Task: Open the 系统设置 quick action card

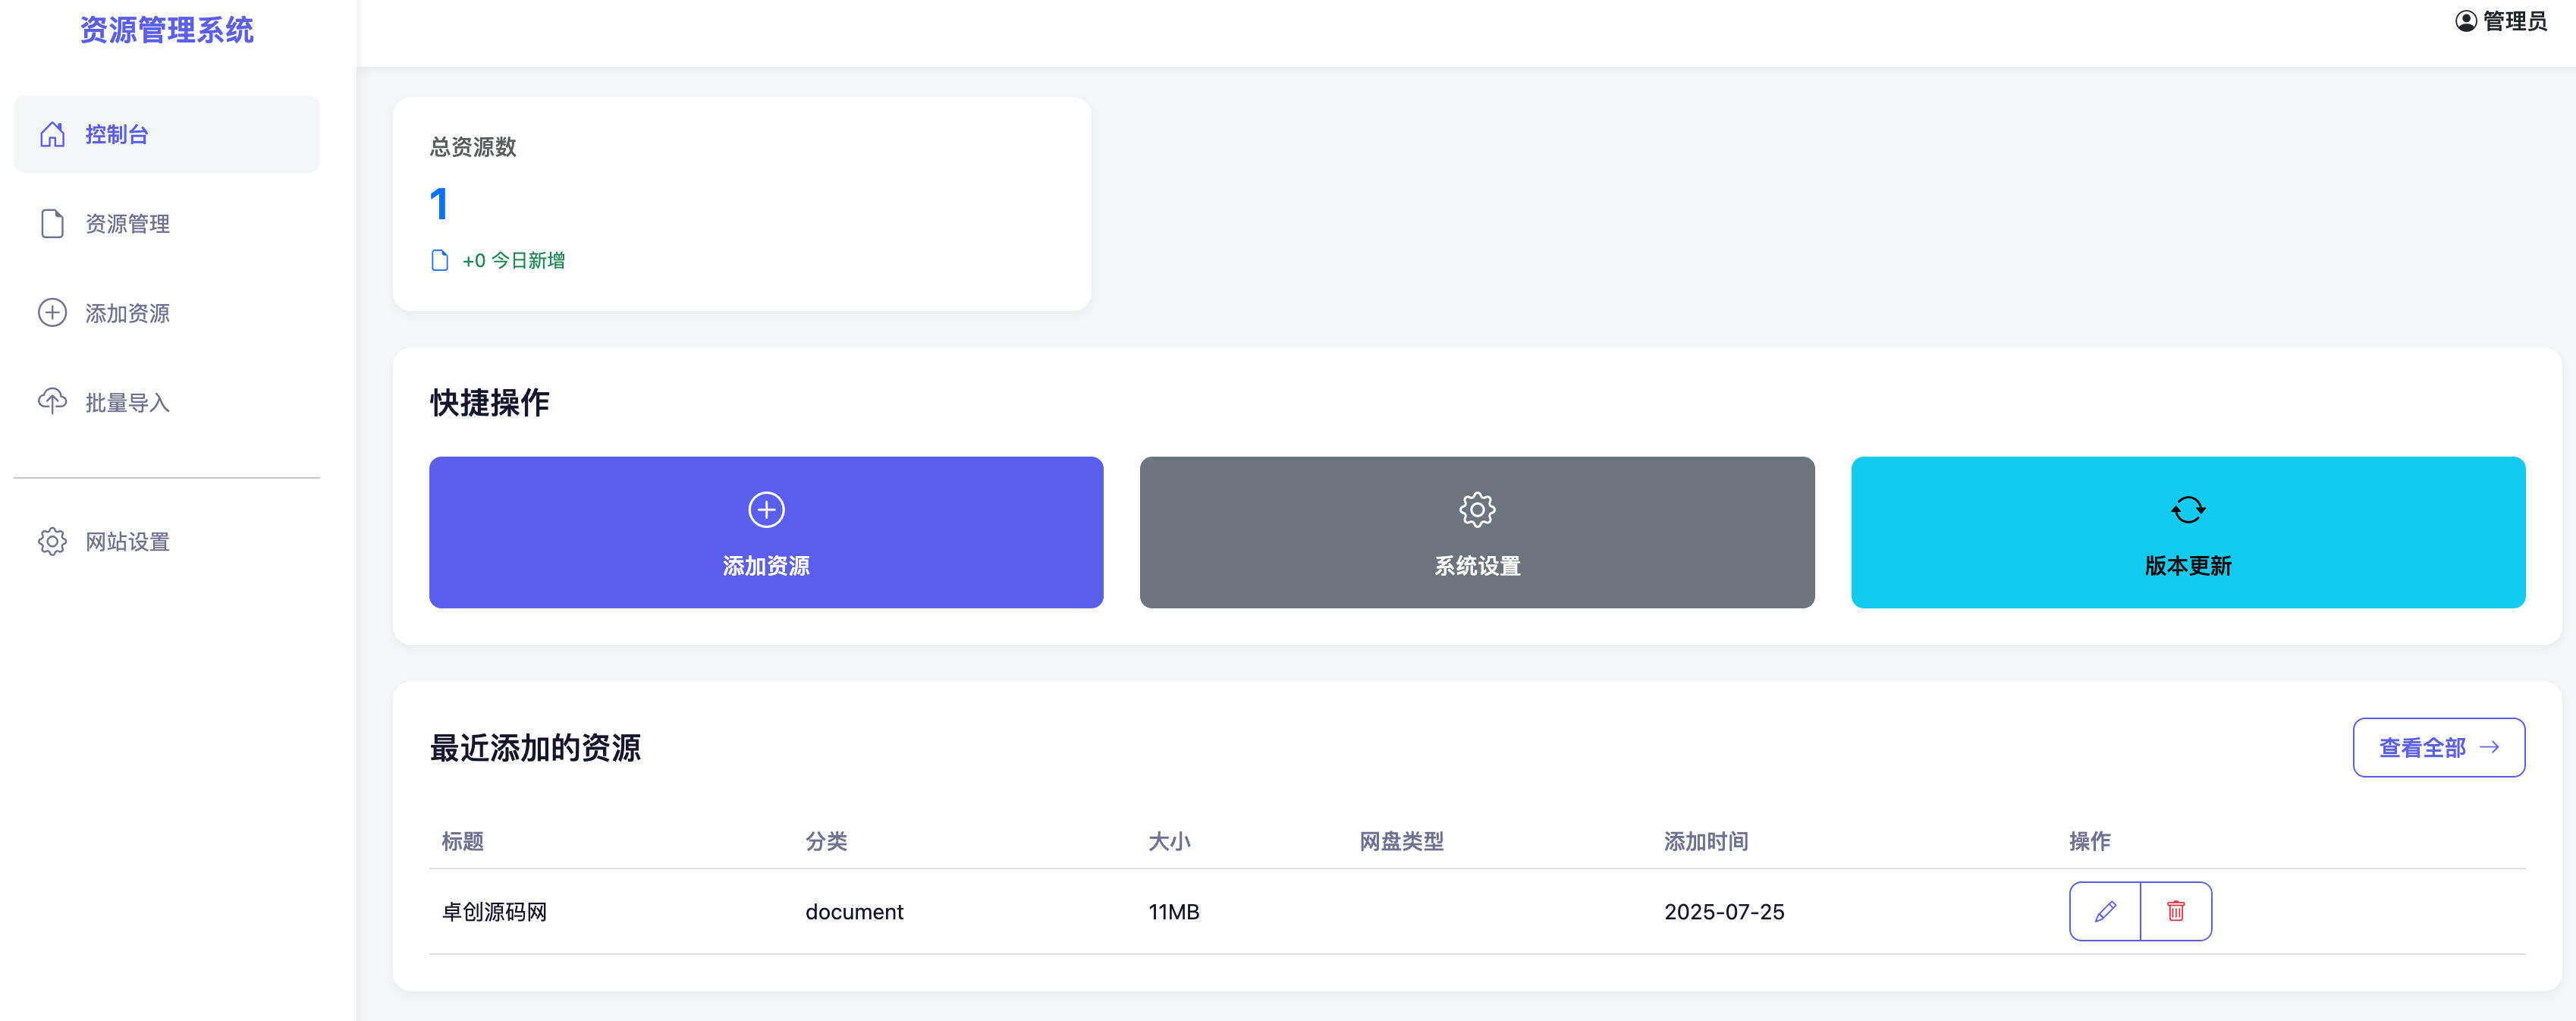Action: (1477, 533)
